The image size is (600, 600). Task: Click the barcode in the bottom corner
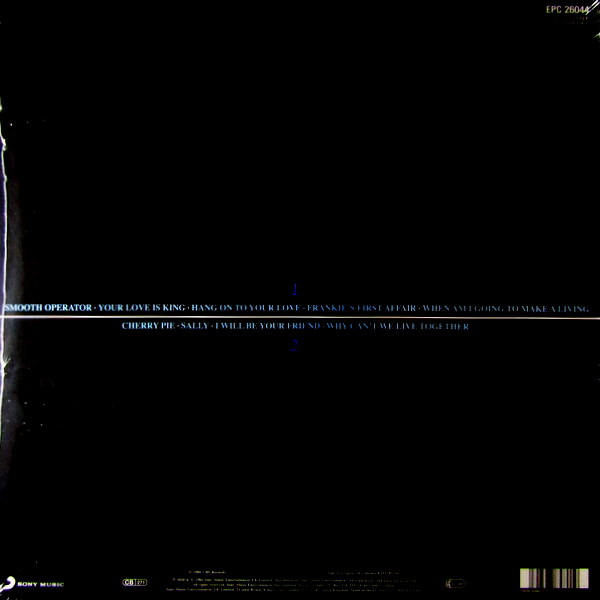click(556, 579)
